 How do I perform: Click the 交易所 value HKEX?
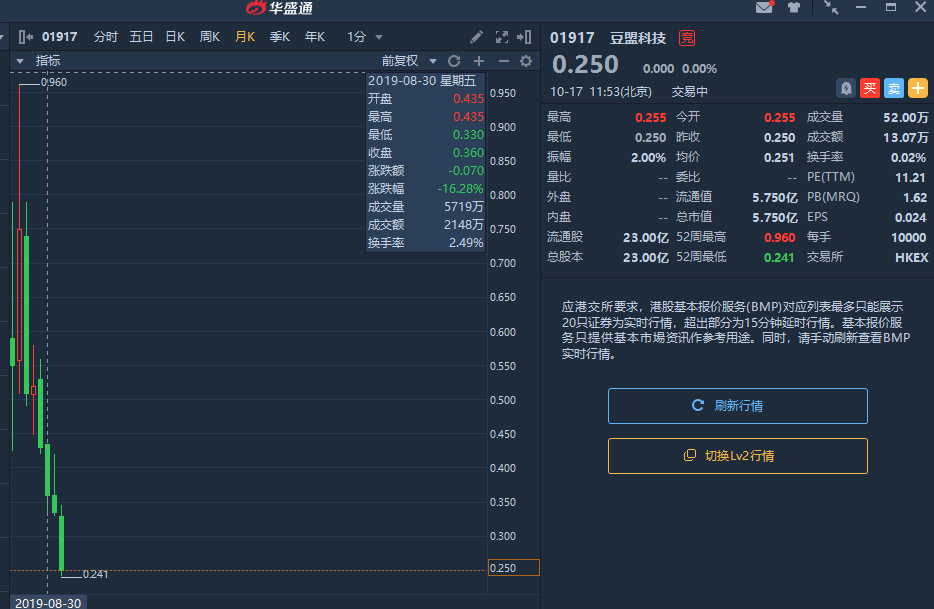click(x=912, y=257)
